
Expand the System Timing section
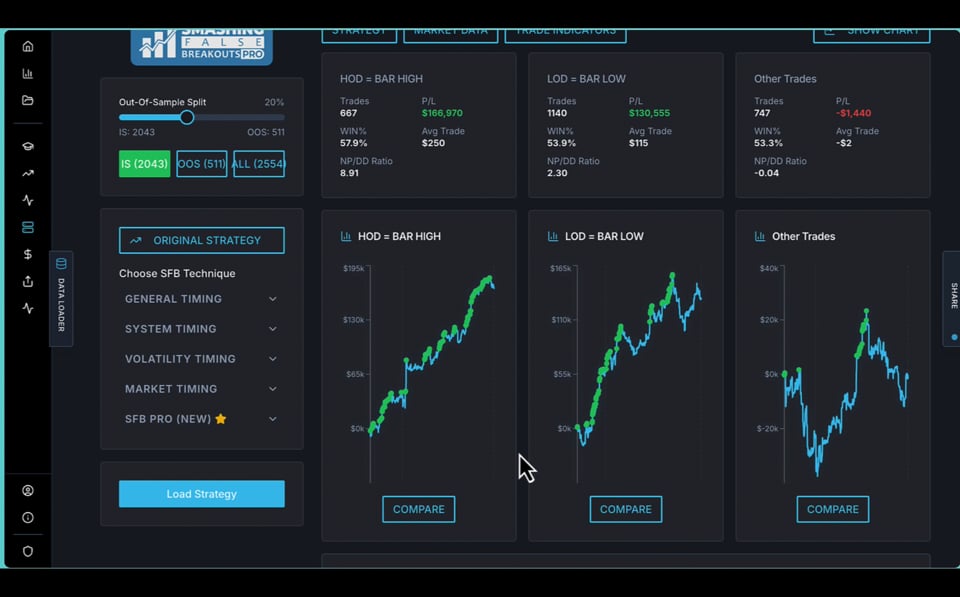click(x=201, y=329)
